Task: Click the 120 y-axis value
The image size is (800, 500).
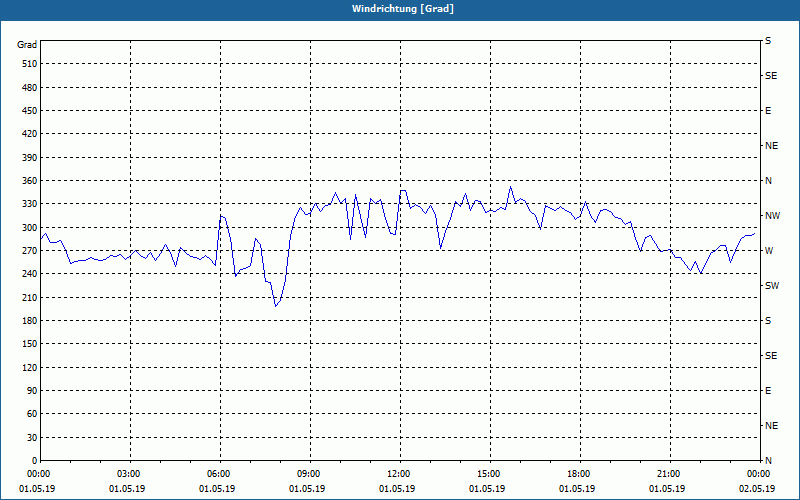Action: (30, 367)
